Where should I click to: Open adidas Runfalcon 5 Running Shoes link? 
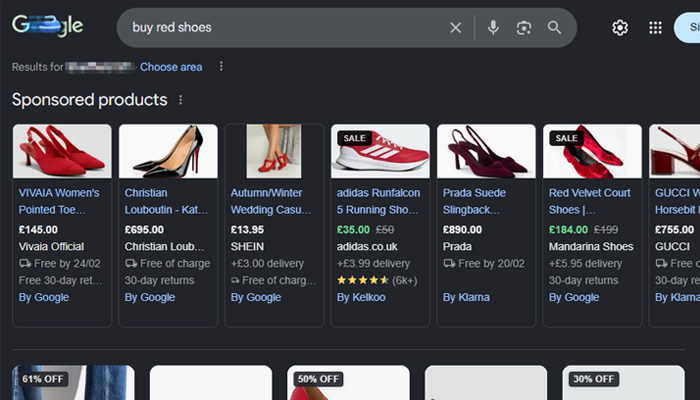[378, 201]
